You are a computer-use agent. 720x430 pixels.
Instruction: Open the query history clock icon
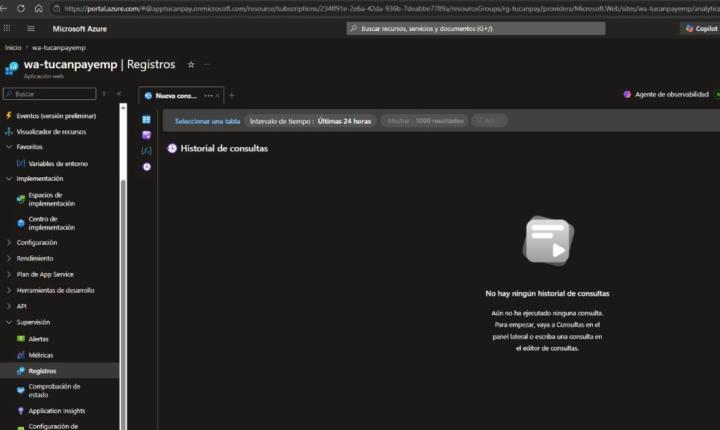[146, 167]
